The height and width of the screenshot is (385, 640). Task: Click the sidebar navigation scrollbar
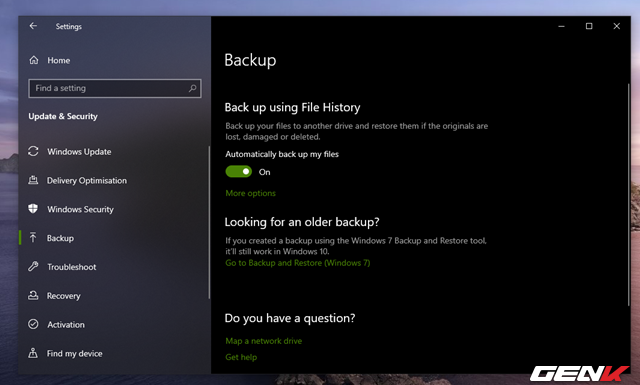tap(209, 223)
